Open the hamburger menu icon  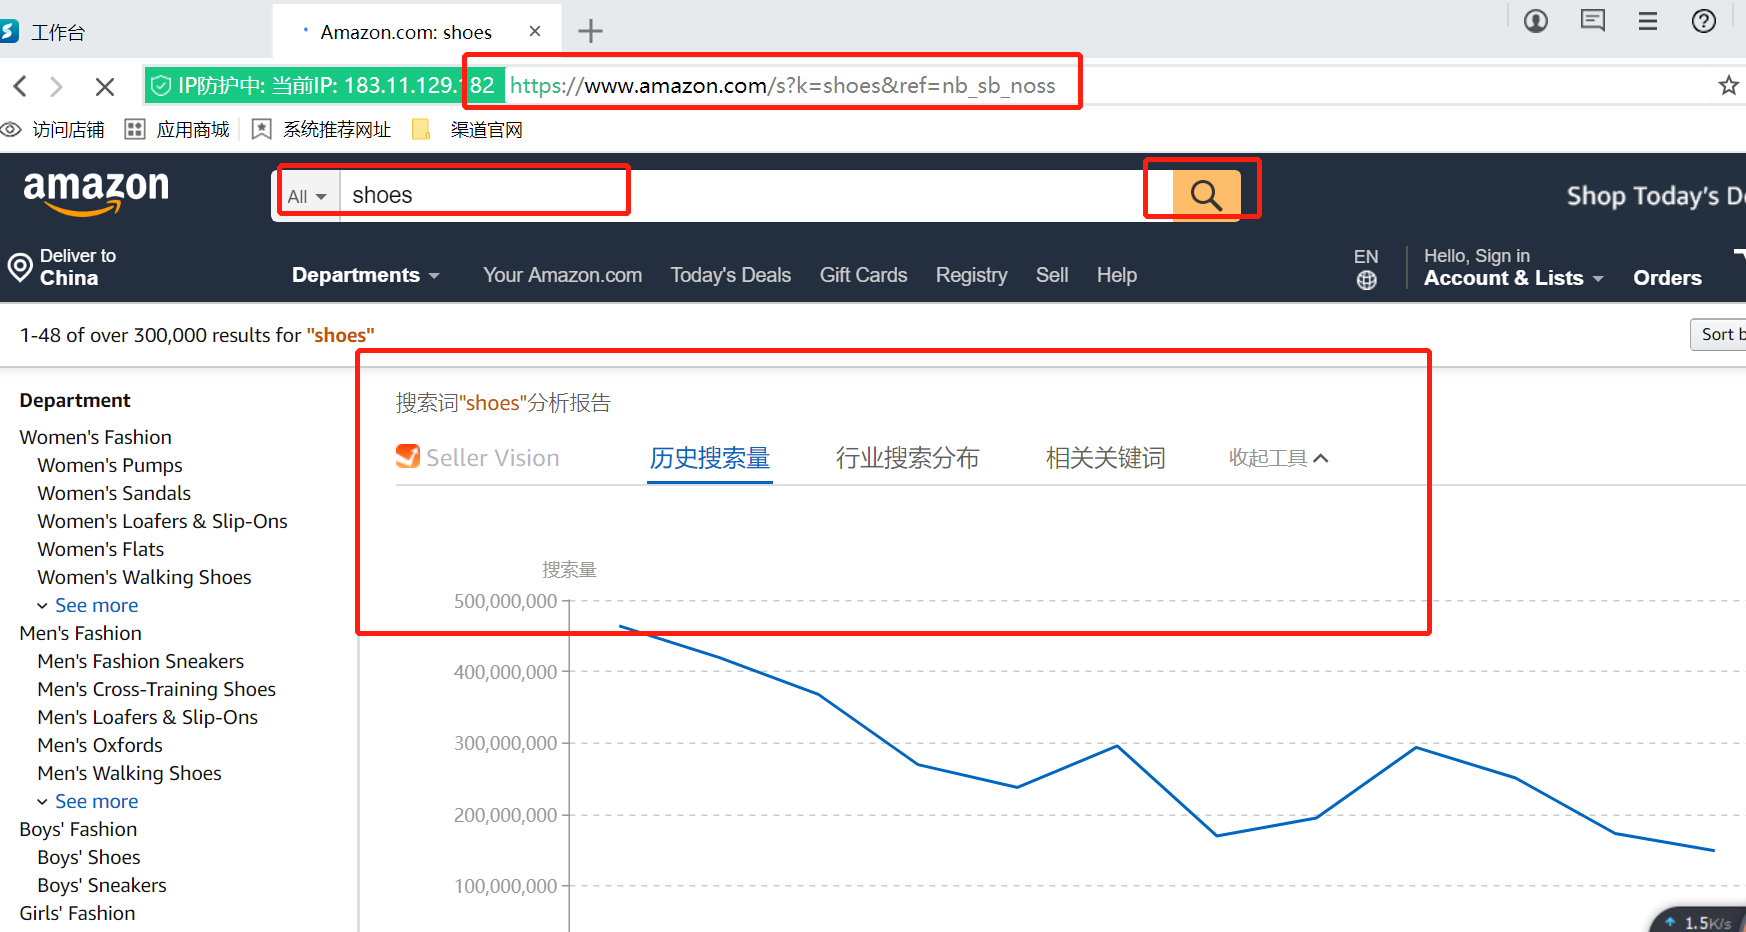pos(1648,21)
